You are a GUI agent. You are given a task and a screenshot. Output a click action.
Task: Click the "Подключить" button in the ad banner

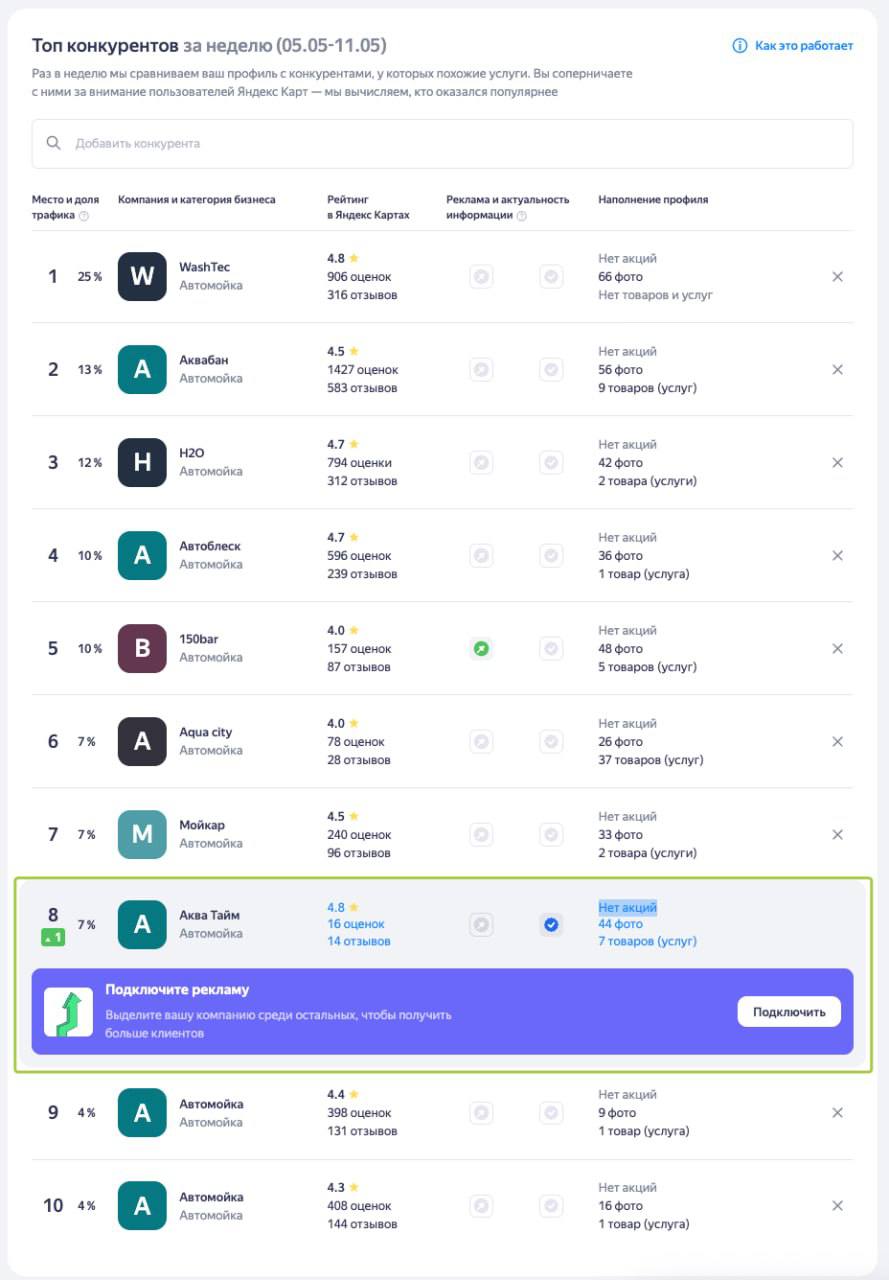point(789,1012)
